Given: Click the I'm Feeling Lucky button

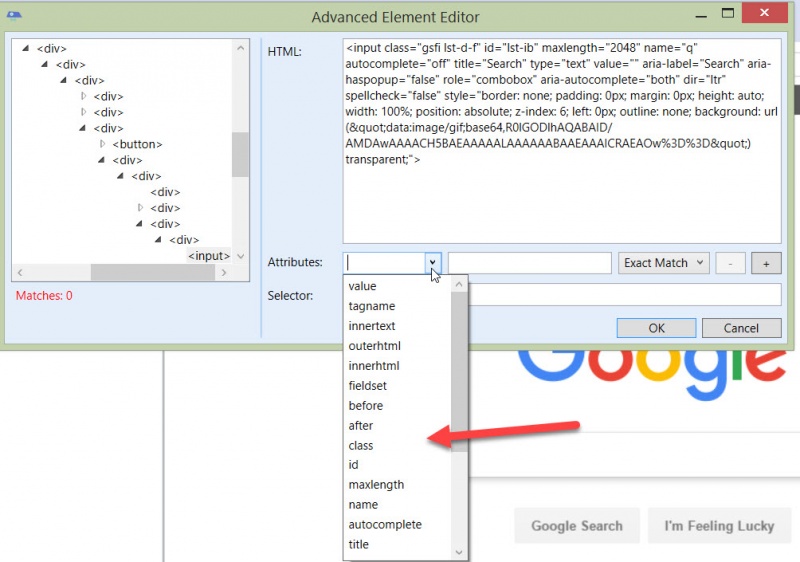Looking at the screenshot, I should tap(719, 525).
